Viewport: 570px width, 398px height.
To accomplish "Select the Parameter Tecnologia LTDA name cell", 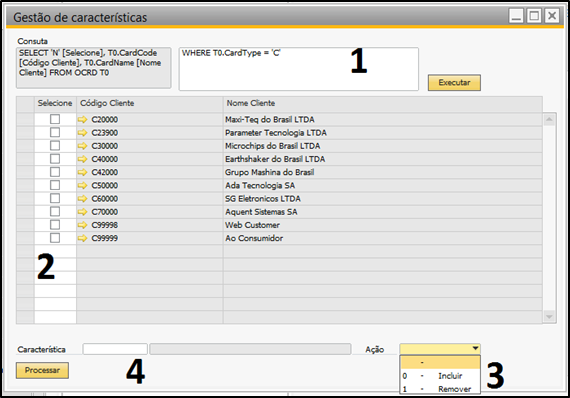I will point(382,133).
